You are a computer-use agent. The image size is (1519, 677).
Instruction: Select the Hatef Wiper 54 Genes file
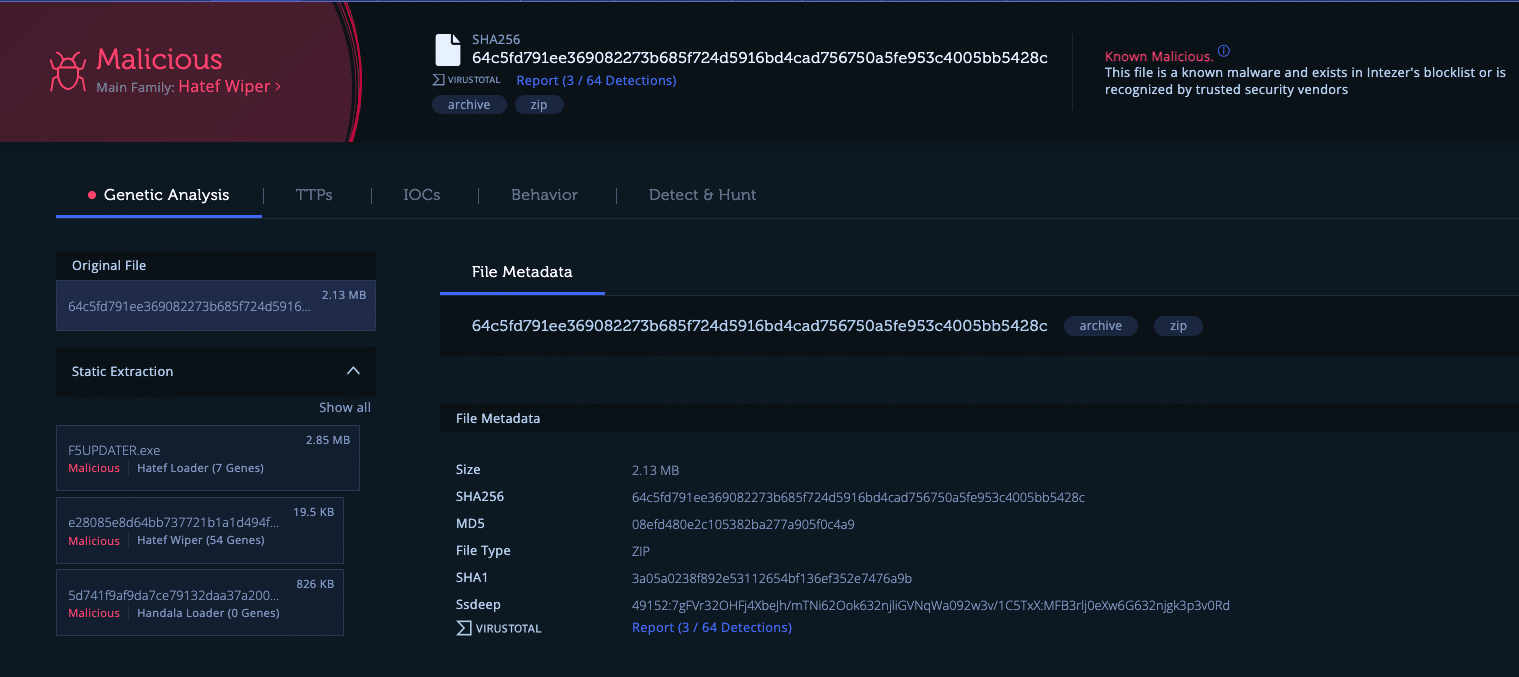(199, 530)
